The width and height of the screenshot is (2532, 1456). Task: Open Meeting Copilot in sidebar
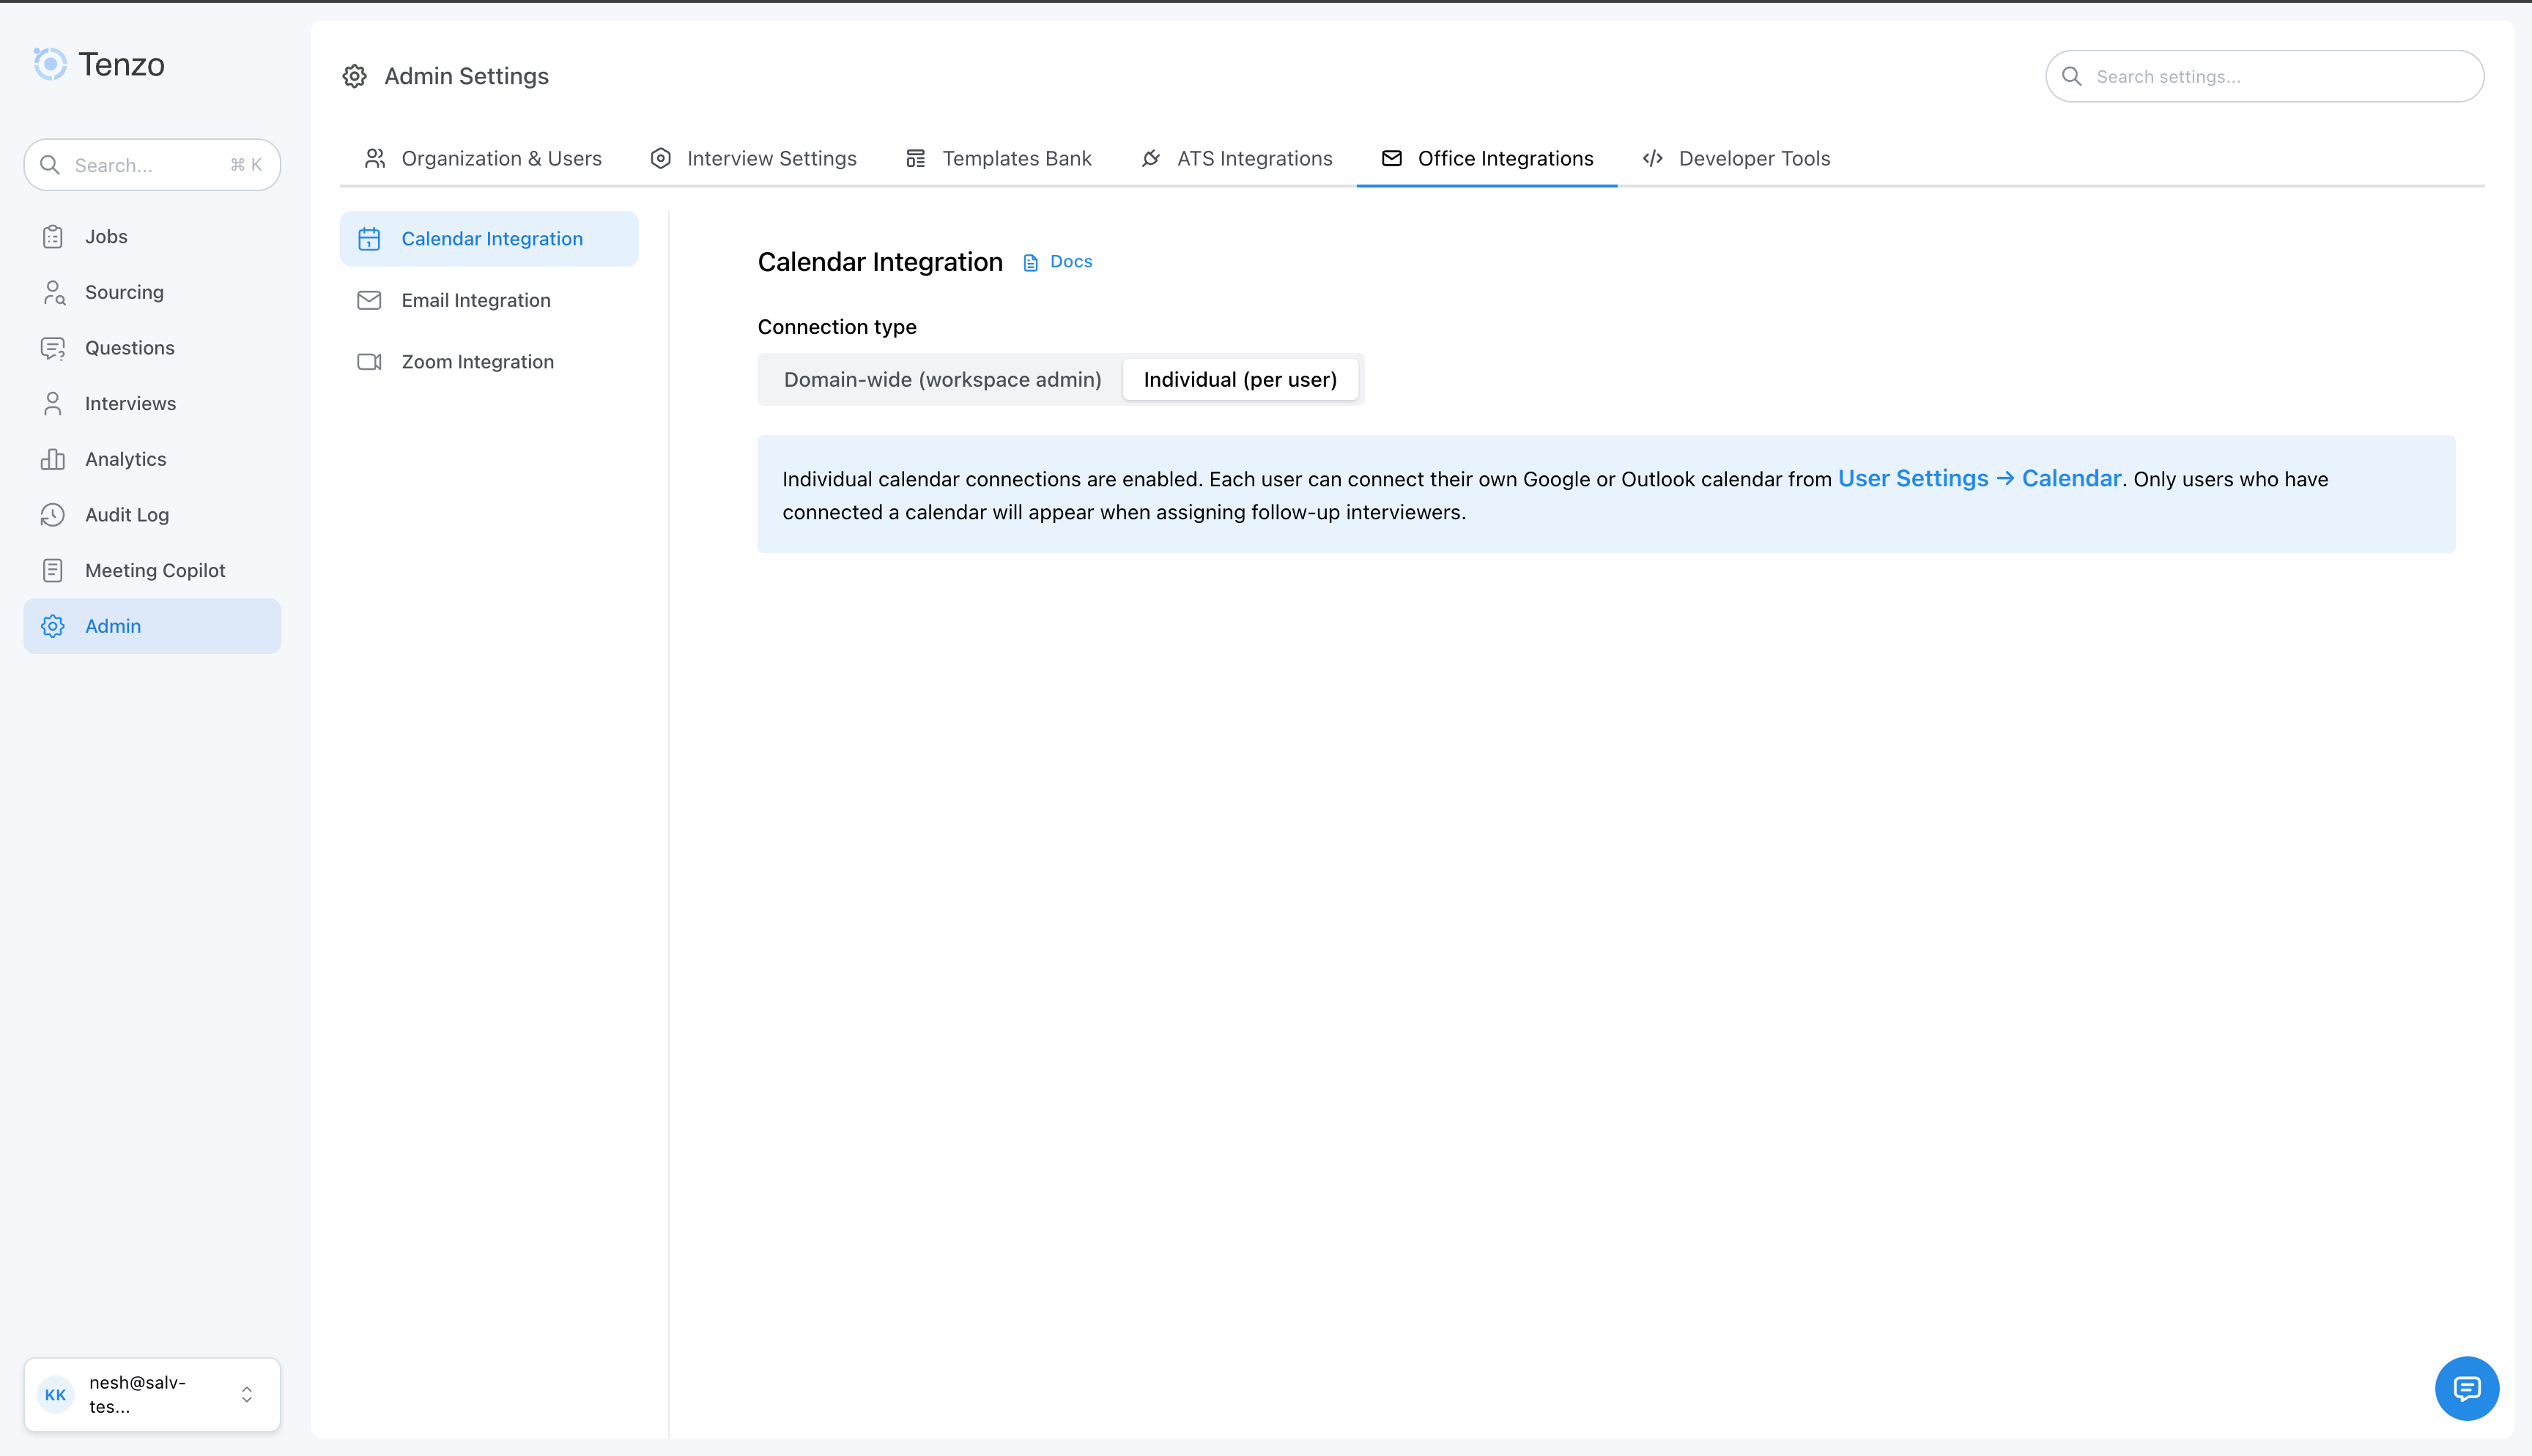(x=152, y=571)
